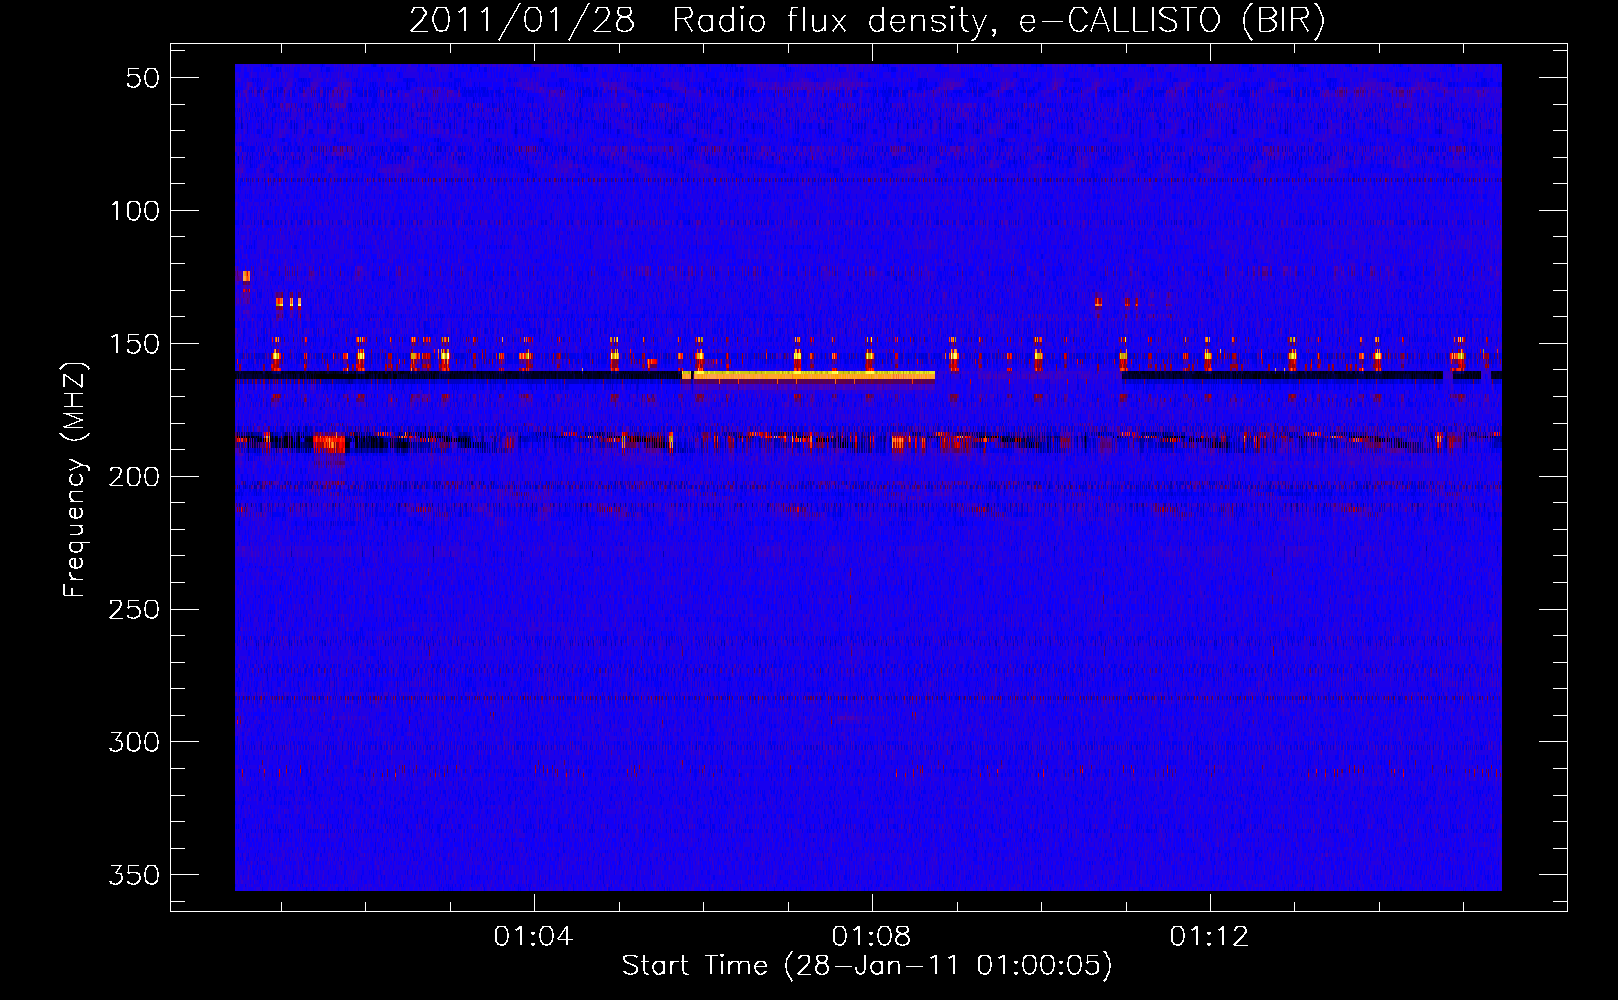Click the 300 frequency tick label
Screen dimensions: 1618x1000
134,742
